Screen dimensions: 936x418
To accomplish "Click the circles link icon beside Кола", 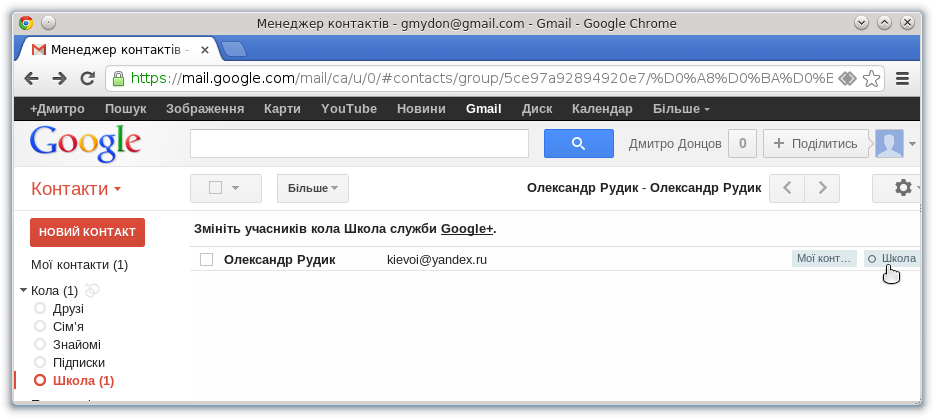I will [92, 291].
